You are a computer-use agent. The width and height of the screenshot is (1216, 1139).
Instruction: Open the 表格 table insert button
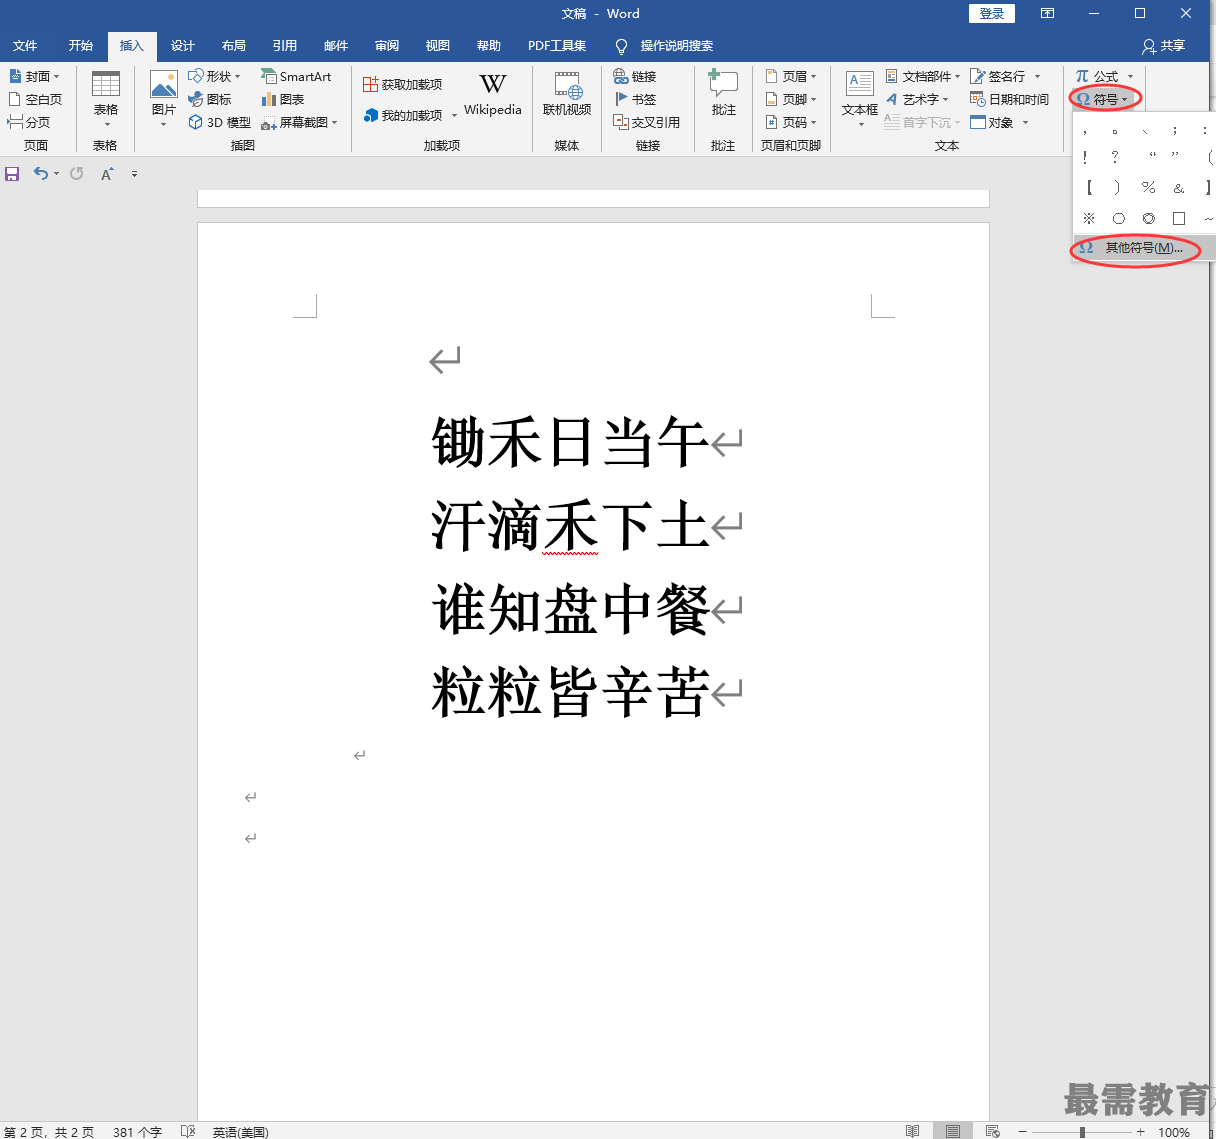[105, 99]
